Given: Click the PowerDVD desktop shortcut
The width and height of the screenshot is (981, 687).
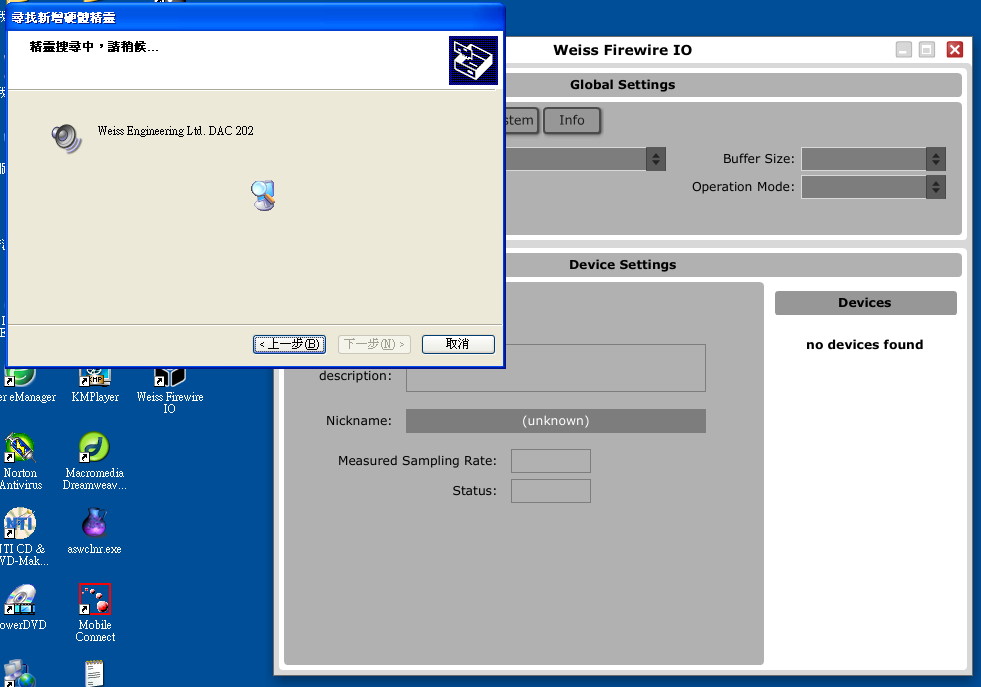Looking at the screenshot, I should tap(22, 607).
